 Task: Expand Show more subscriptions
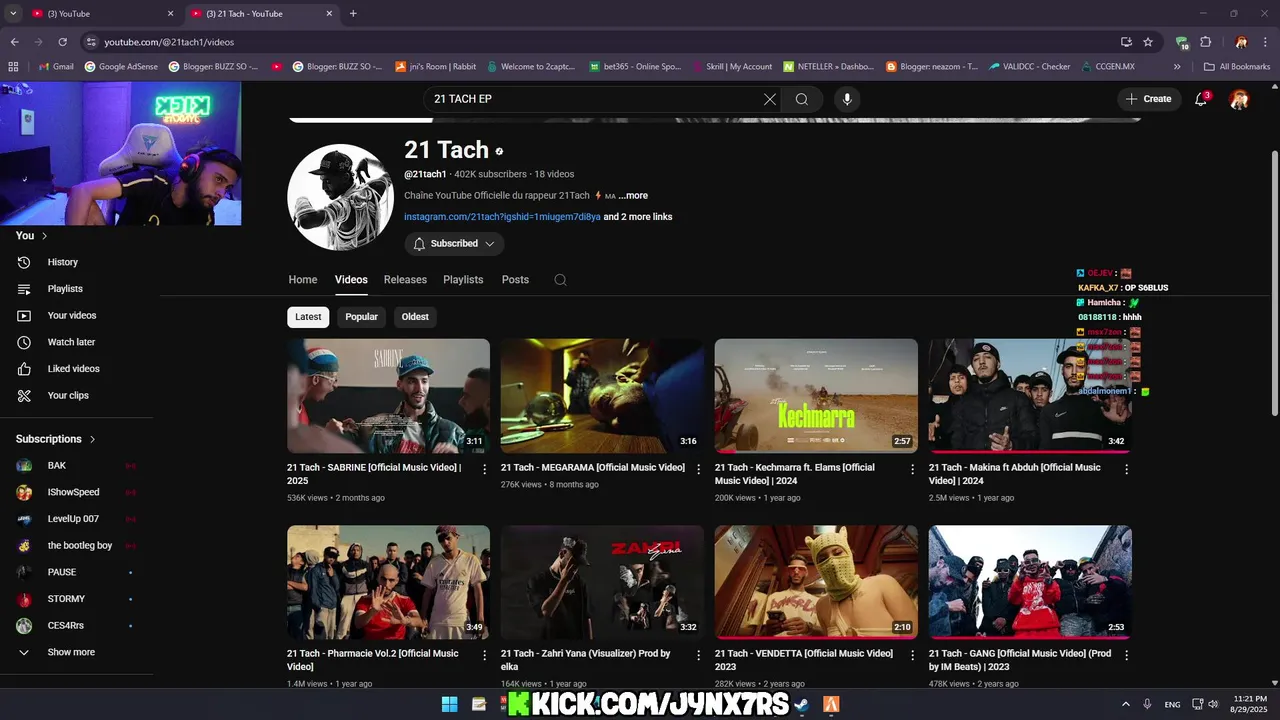(70, 652)
